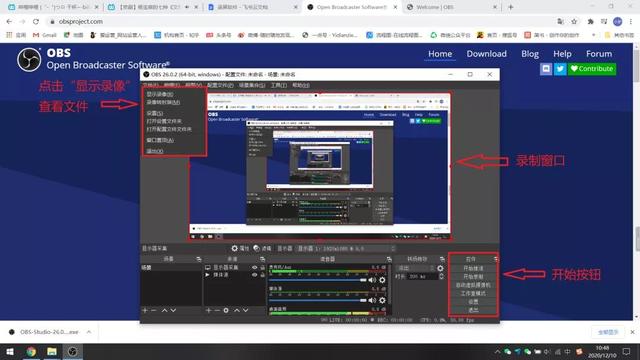Open source properties gear in Sources dock footer
640x360 pixels.
[x=226, y=311]
